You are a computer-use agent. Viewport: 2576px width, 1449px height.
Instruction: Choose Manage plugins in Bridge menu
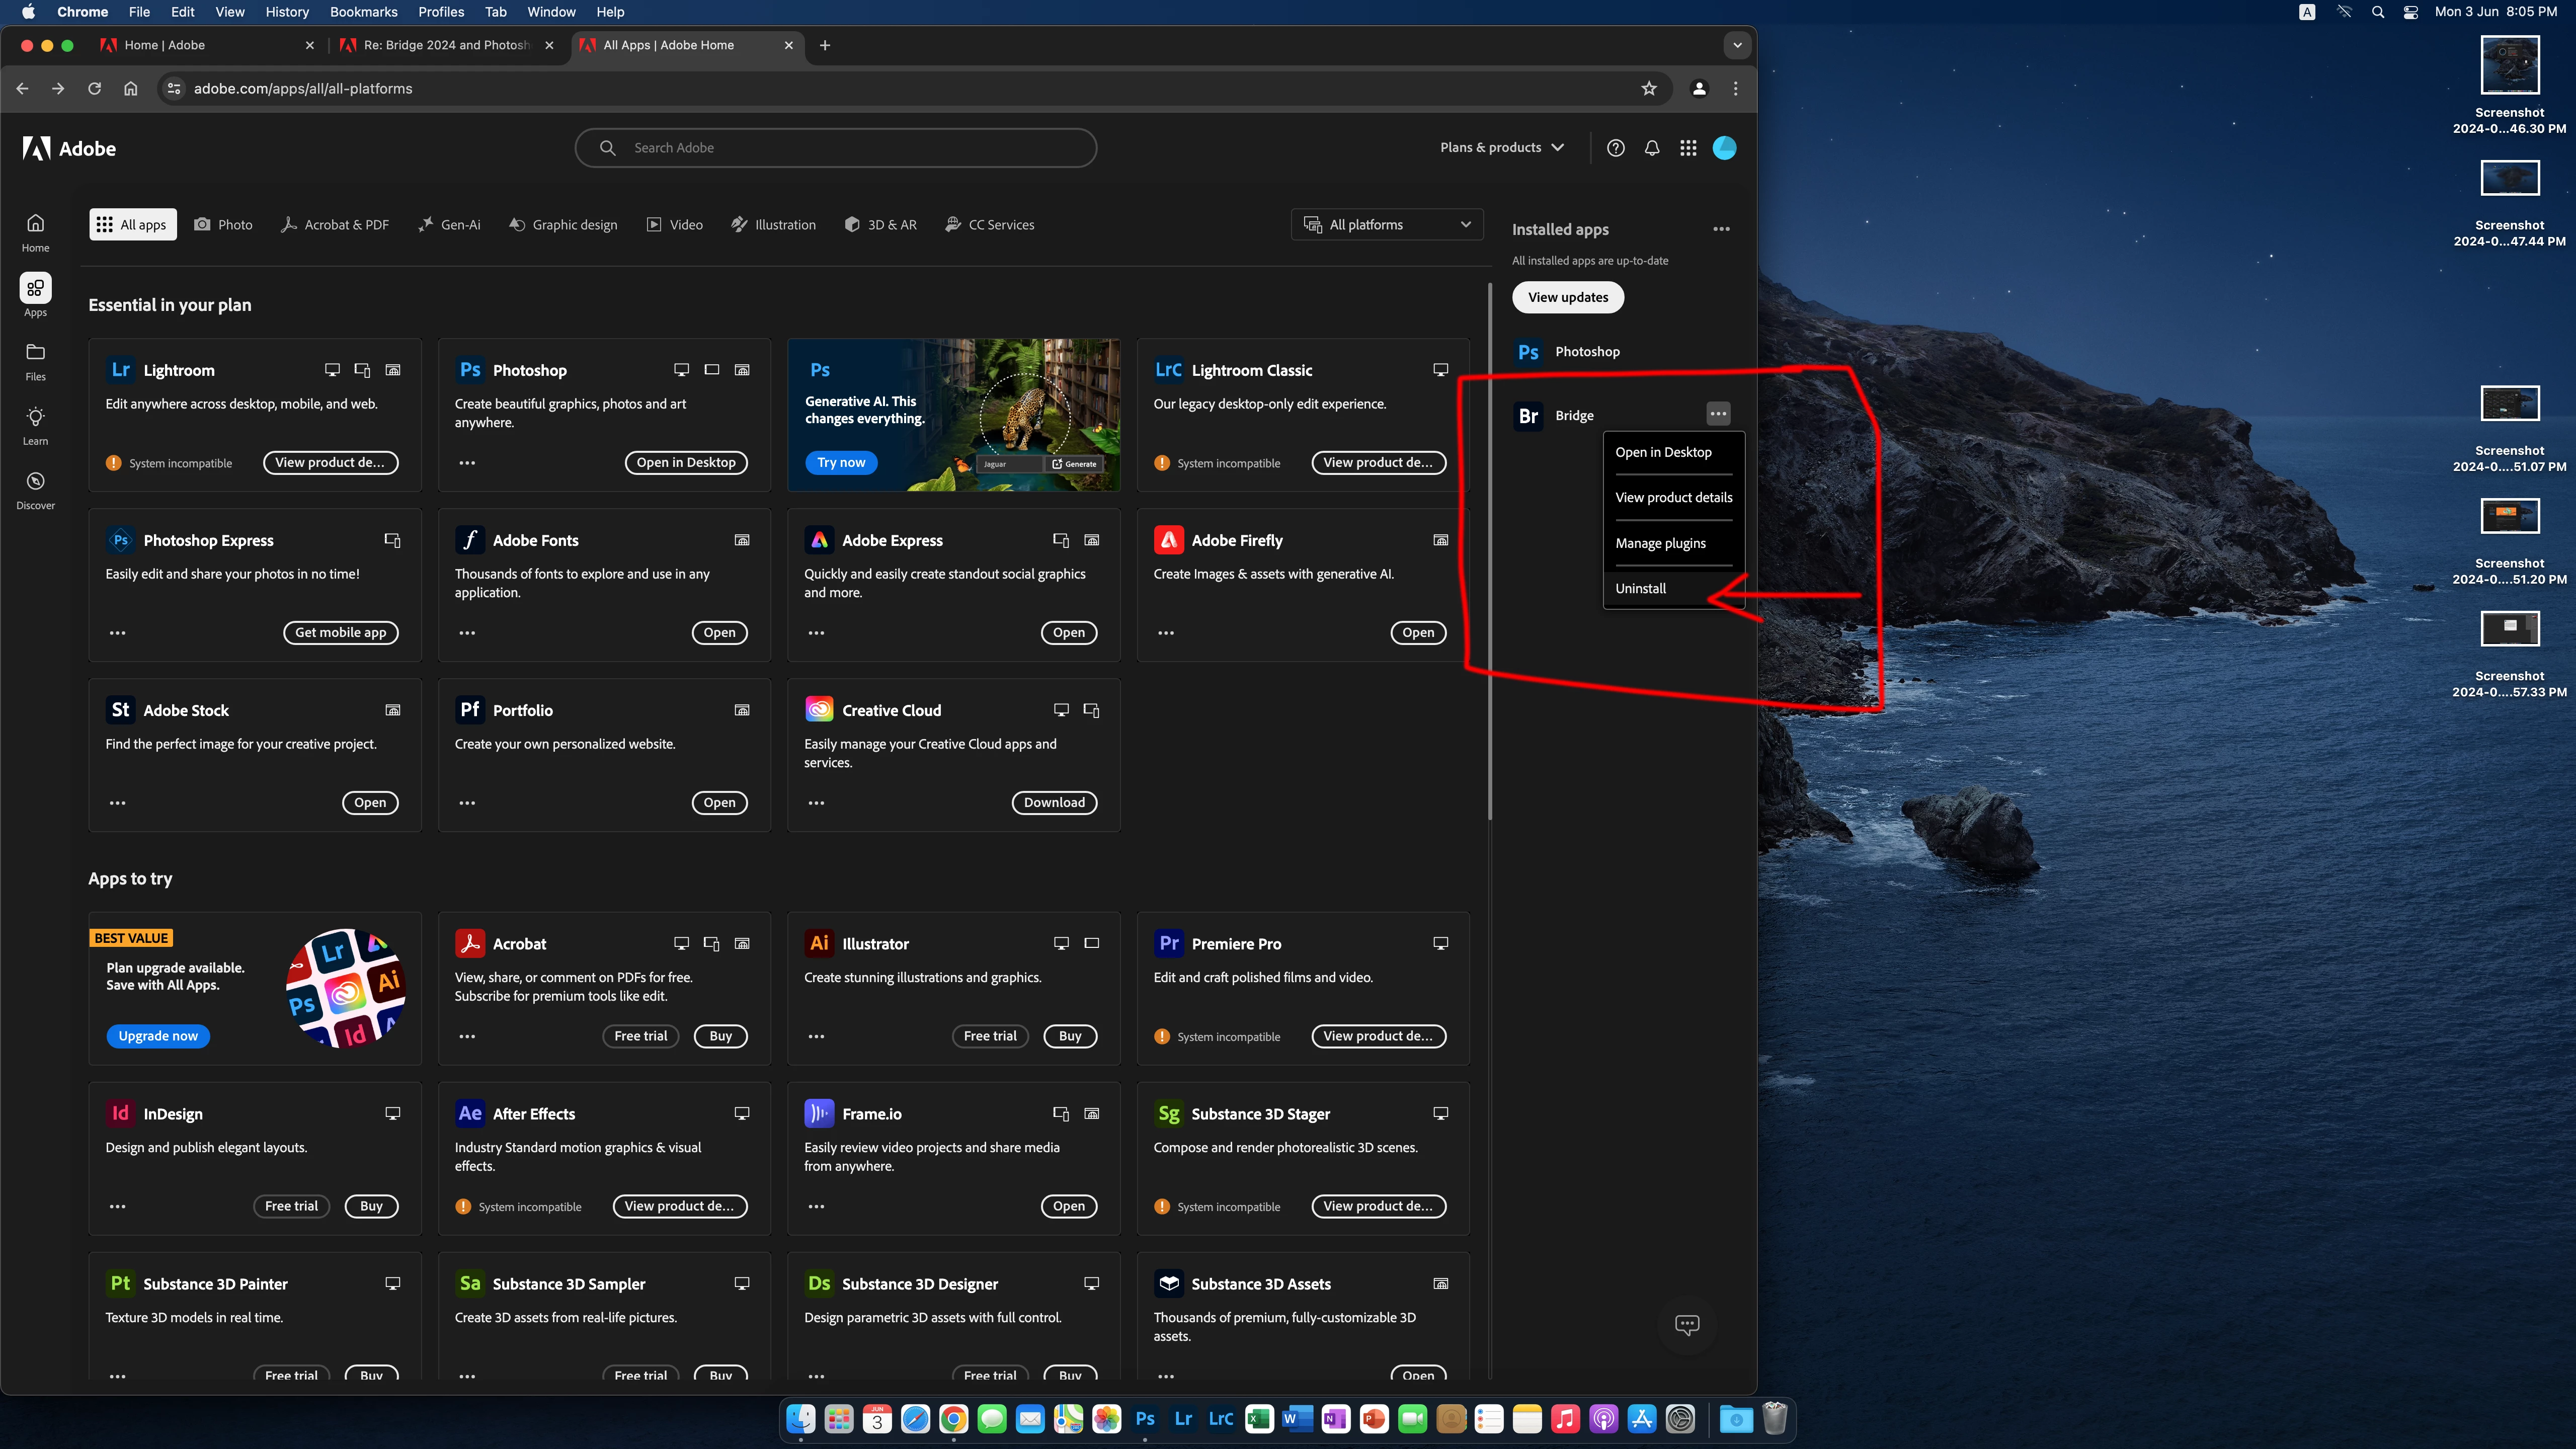tap(1660, 543)
